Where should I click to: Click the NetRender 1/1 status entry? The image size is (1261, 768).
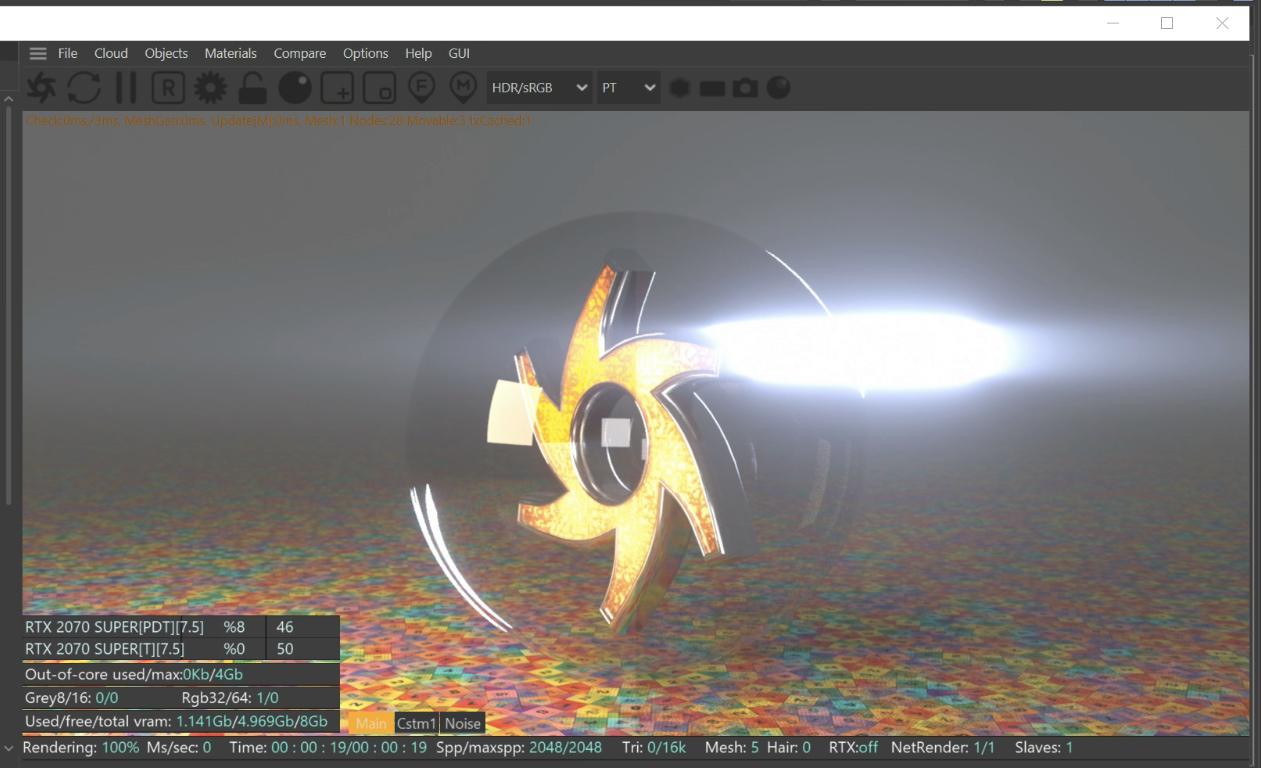(x=943, y=747)
